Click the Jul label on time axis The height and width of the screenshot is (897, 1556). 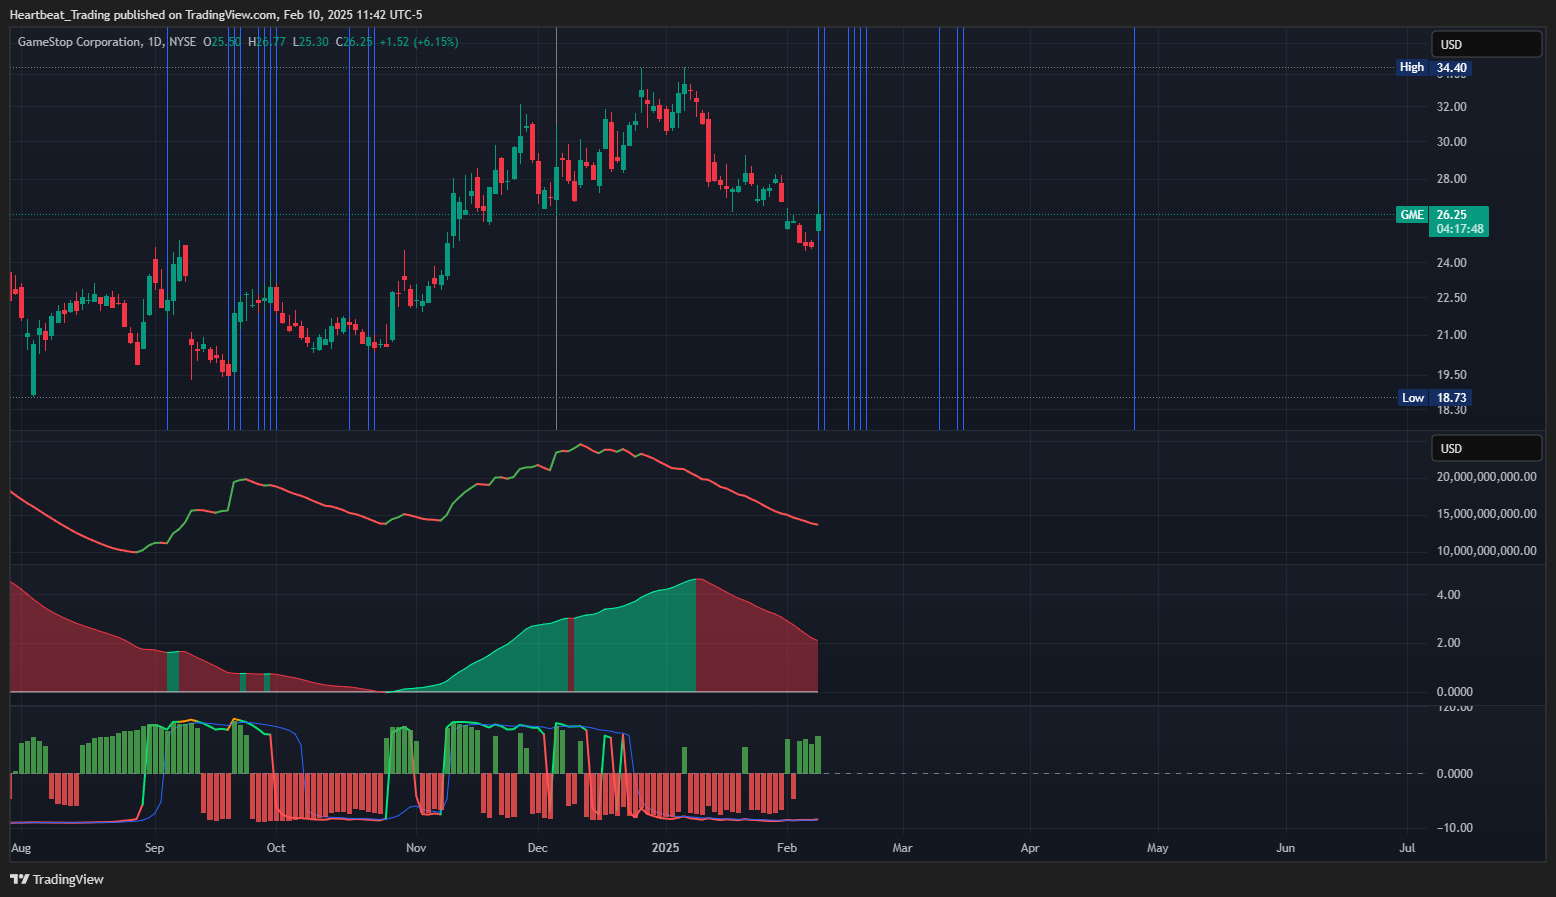(1407, 848)
